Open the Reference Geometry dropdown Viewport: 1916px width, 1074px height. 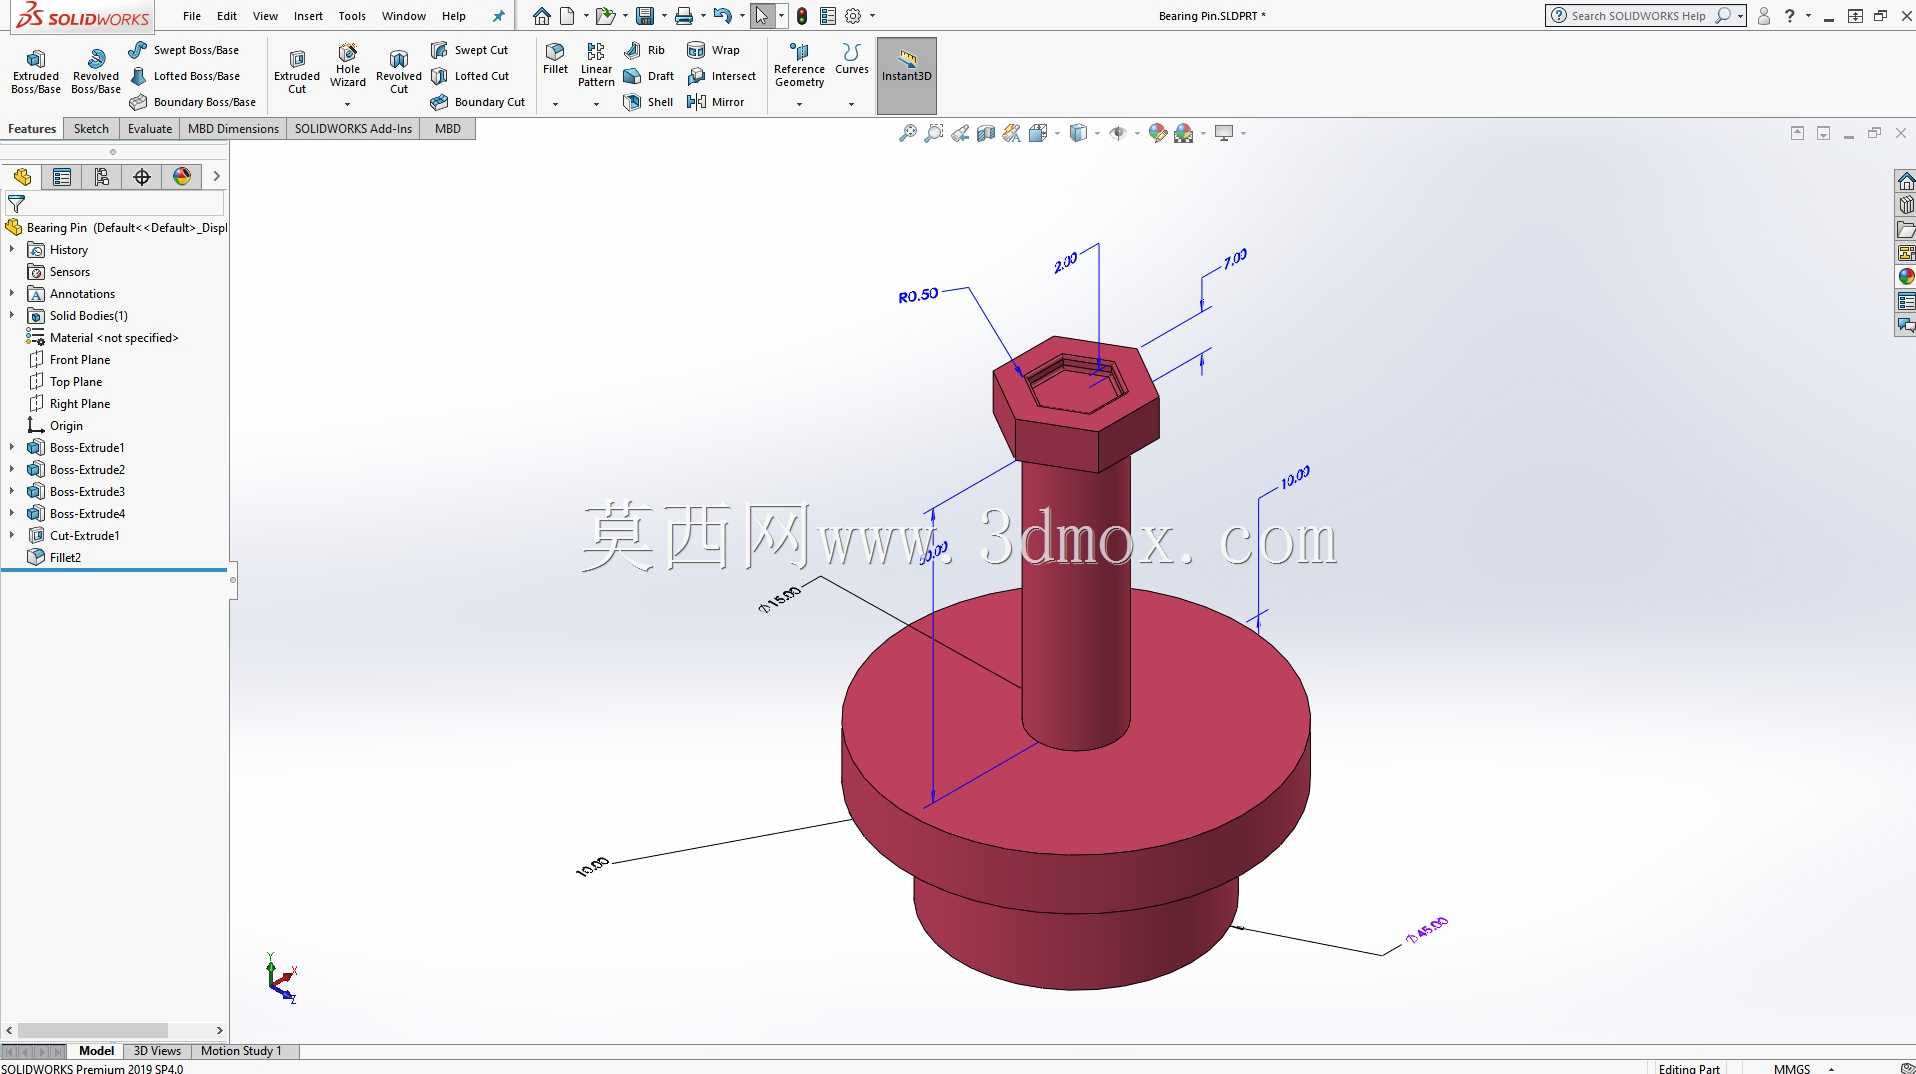pos(799,104)
